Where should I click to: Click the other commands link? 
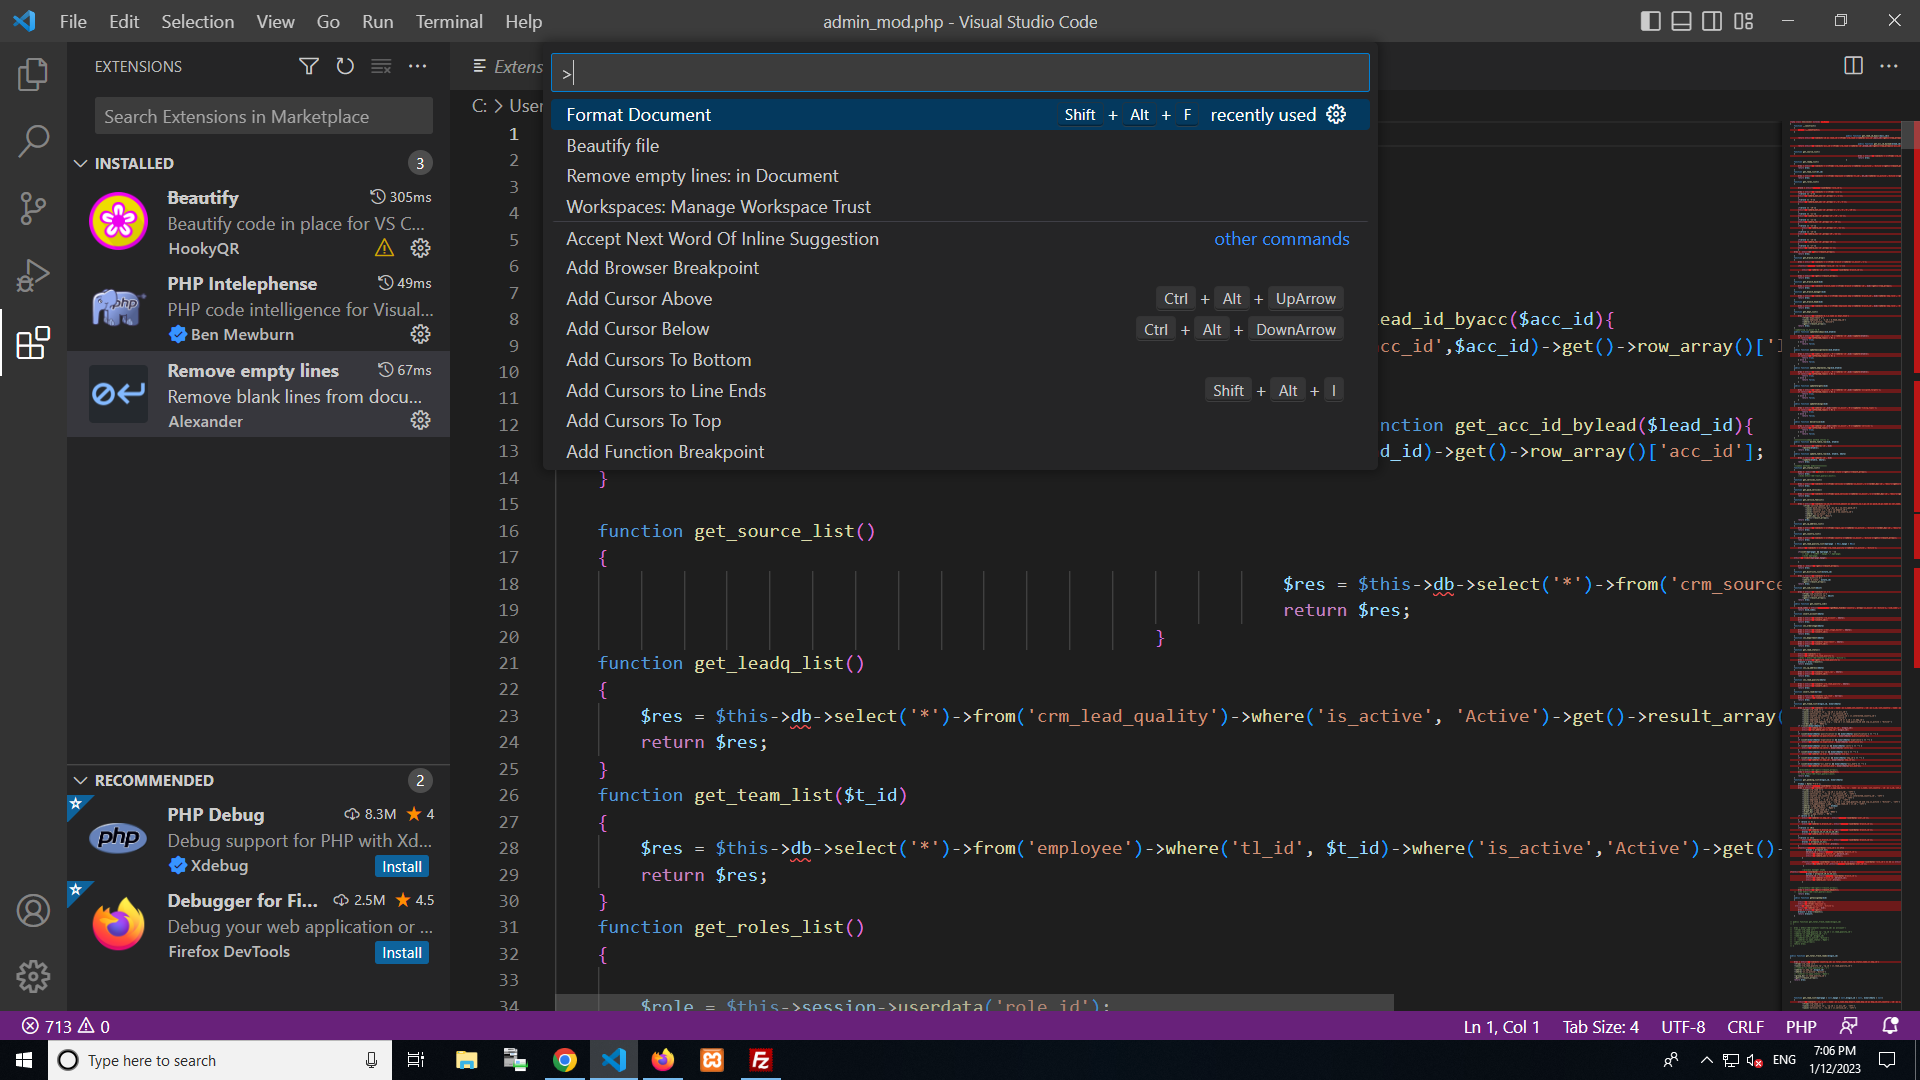[x=1281, y=239]
